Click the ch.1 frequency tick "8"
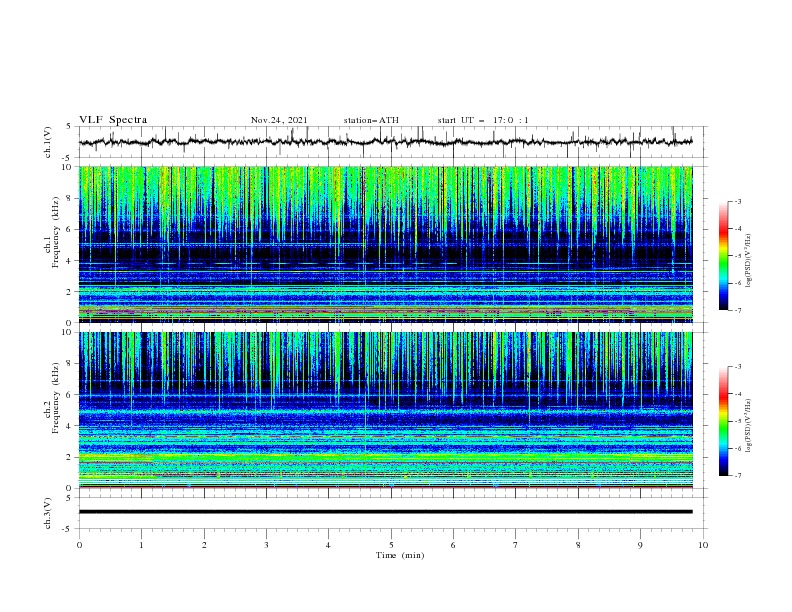 tap(70, 198)
